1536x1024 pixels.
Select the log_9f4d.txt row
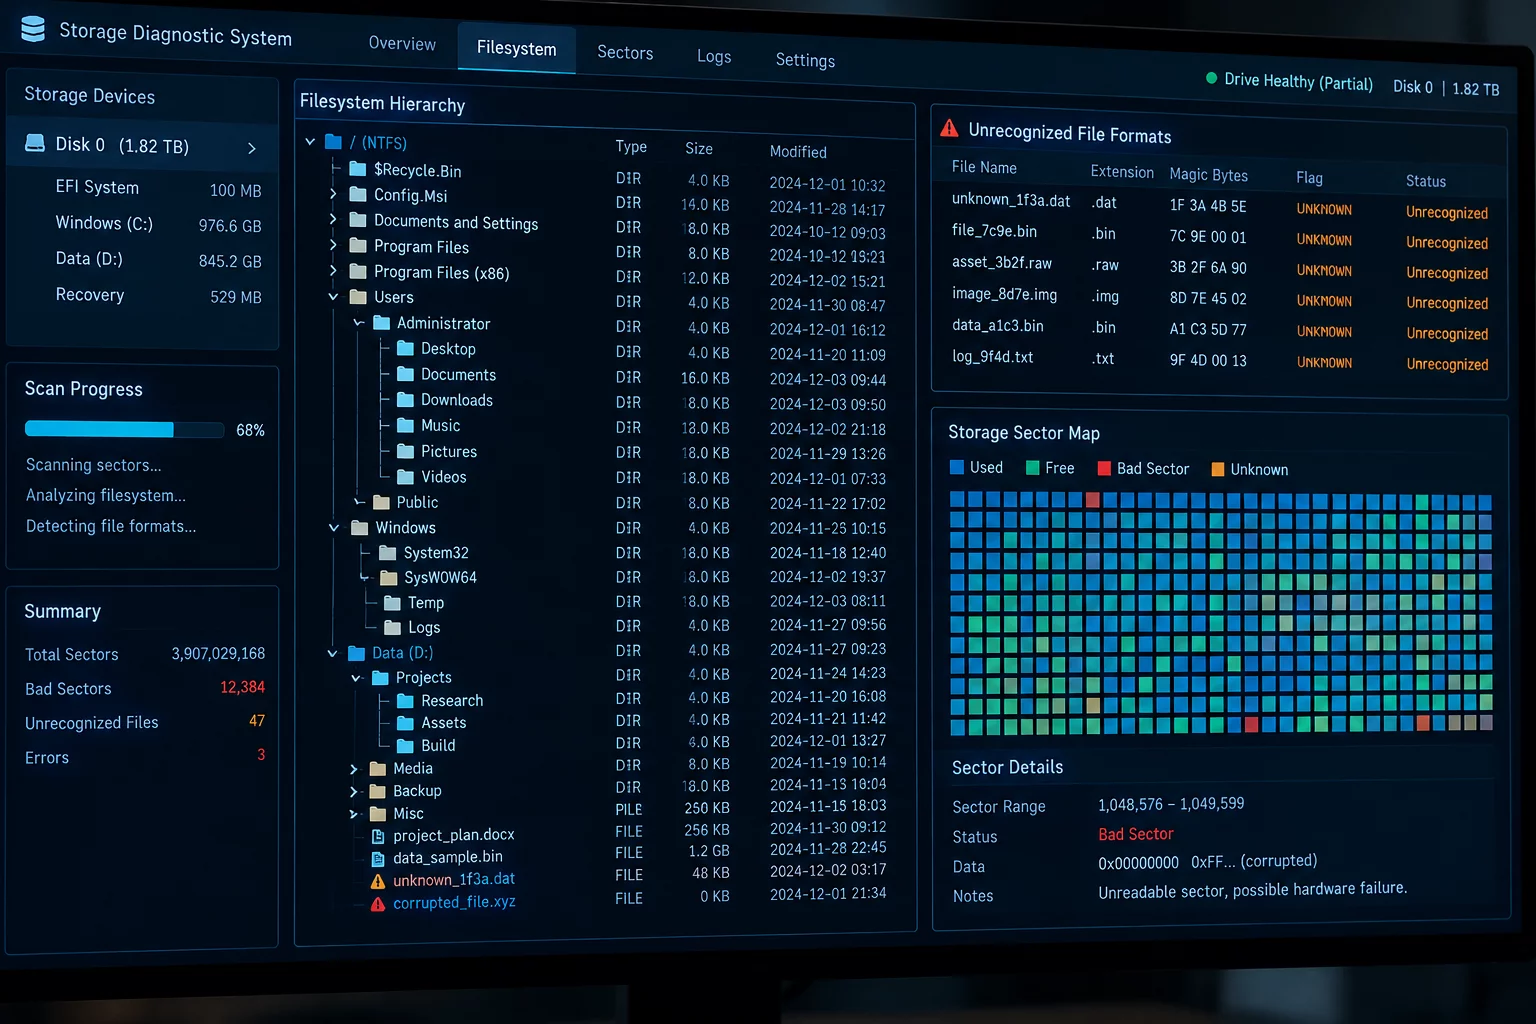coord(1220,360)
